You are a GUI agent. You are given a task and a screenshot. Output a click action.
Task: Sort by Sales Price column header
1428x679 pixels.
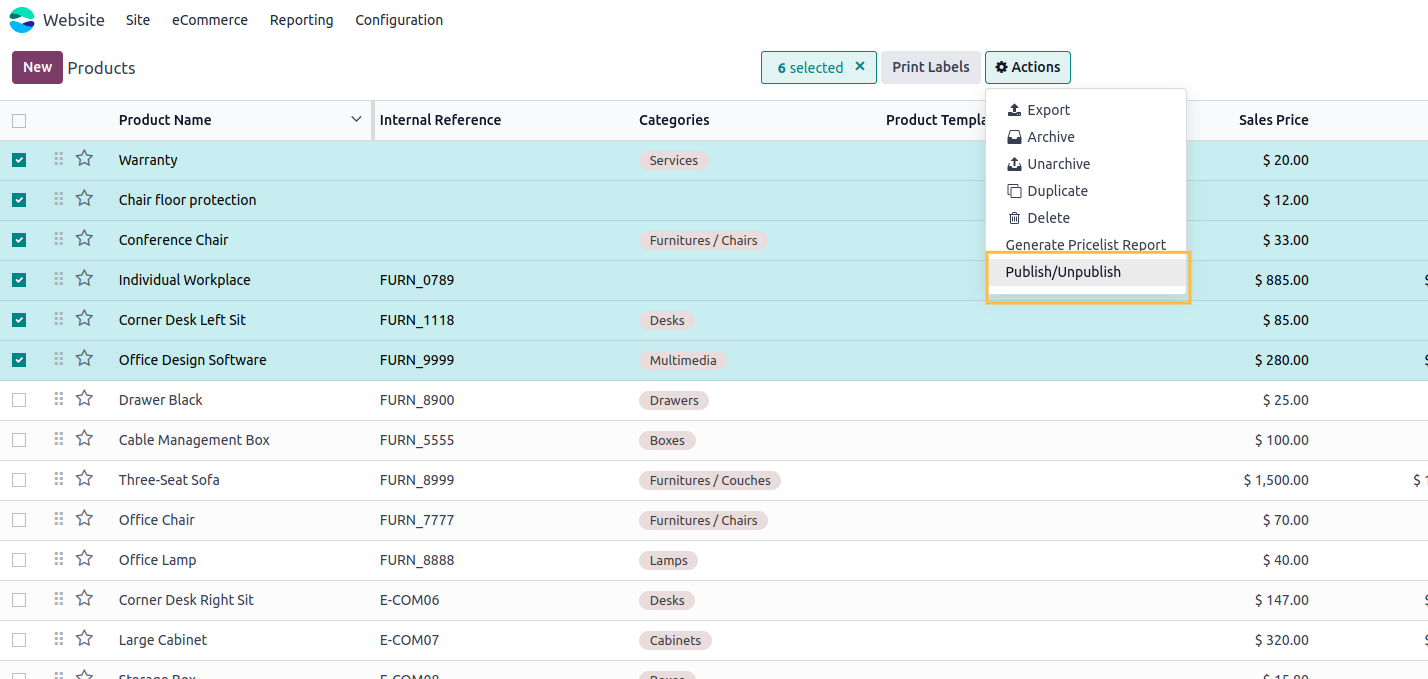pos(1273,120)
